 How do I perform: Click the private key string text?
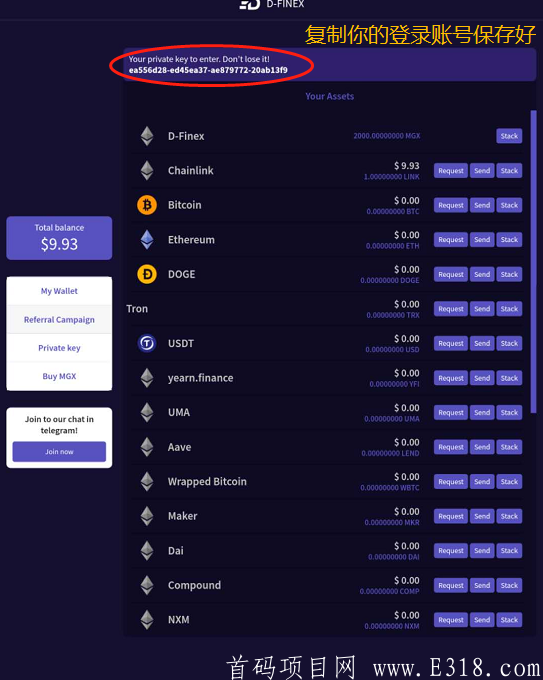(208, 70)
